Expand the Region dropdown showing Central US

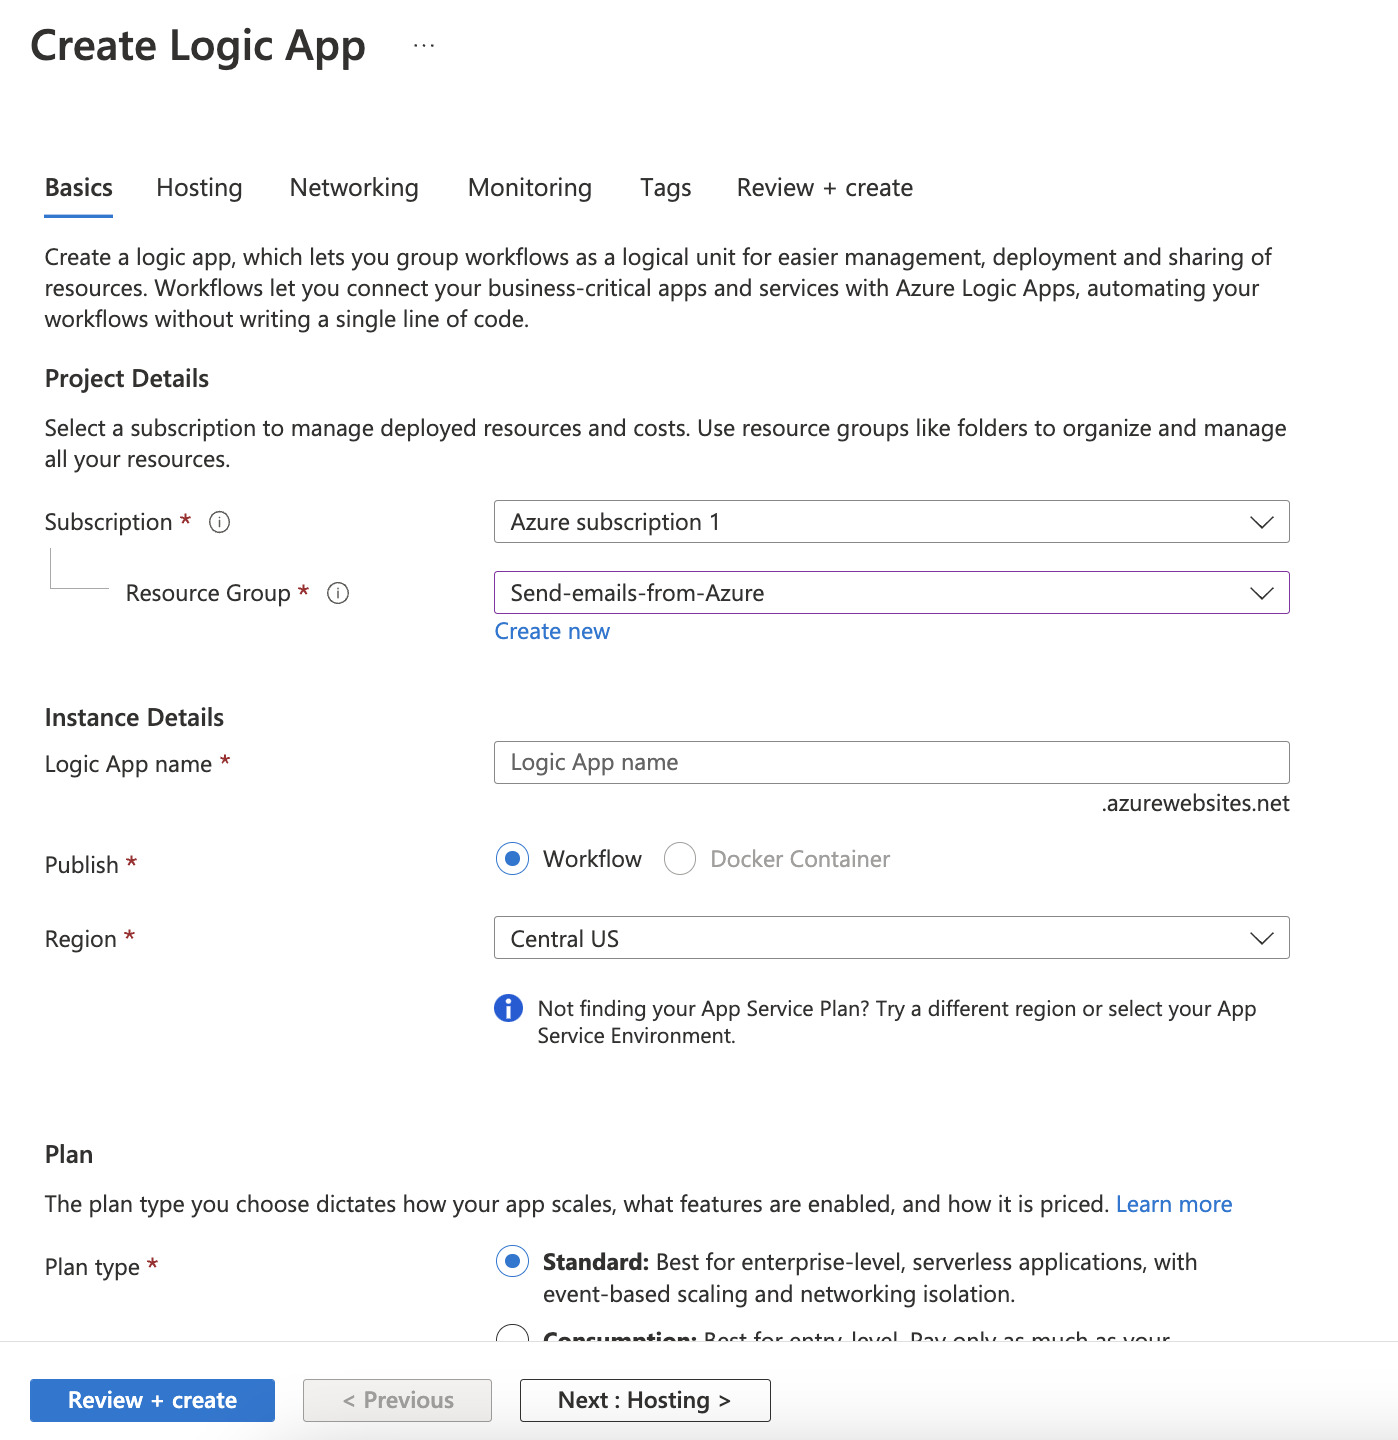coord(892,938)
